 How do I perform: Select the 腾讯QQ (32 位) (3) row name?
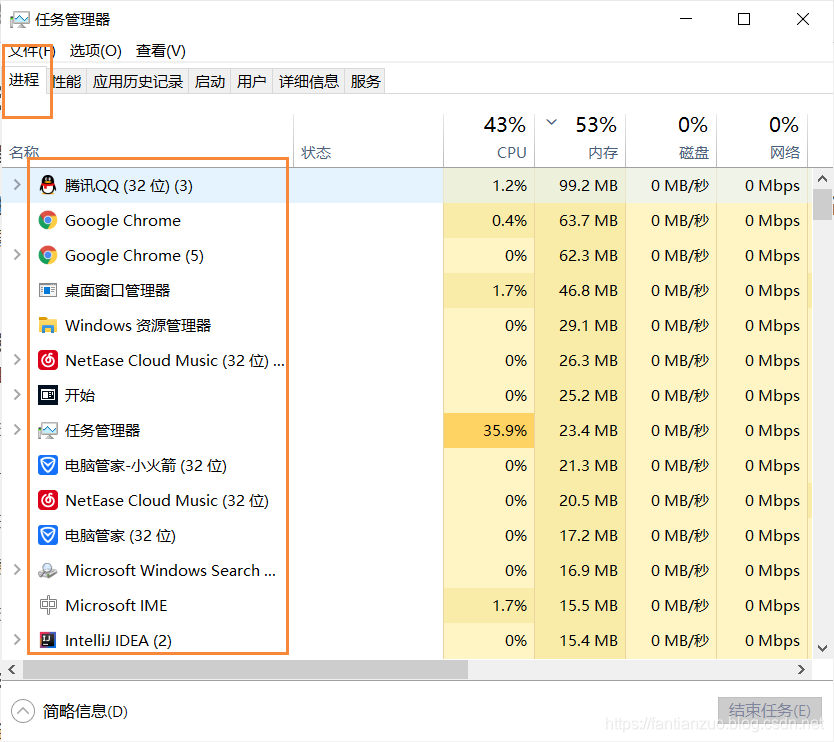[x=129, y=186]
